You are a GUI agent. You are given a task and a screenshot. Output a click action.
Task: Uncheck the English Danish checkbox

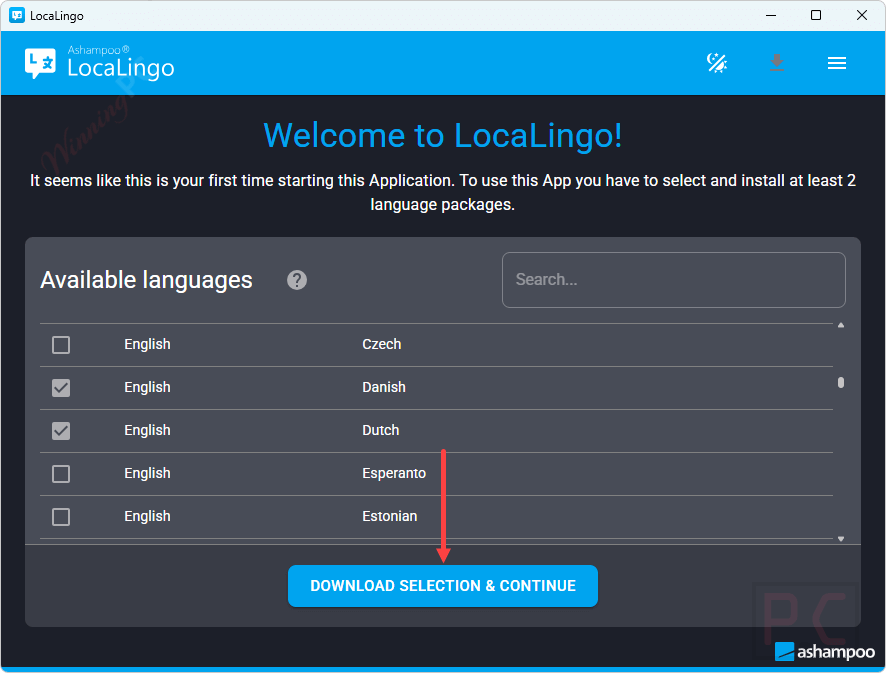pyautogui.click(x=61, y=388)
